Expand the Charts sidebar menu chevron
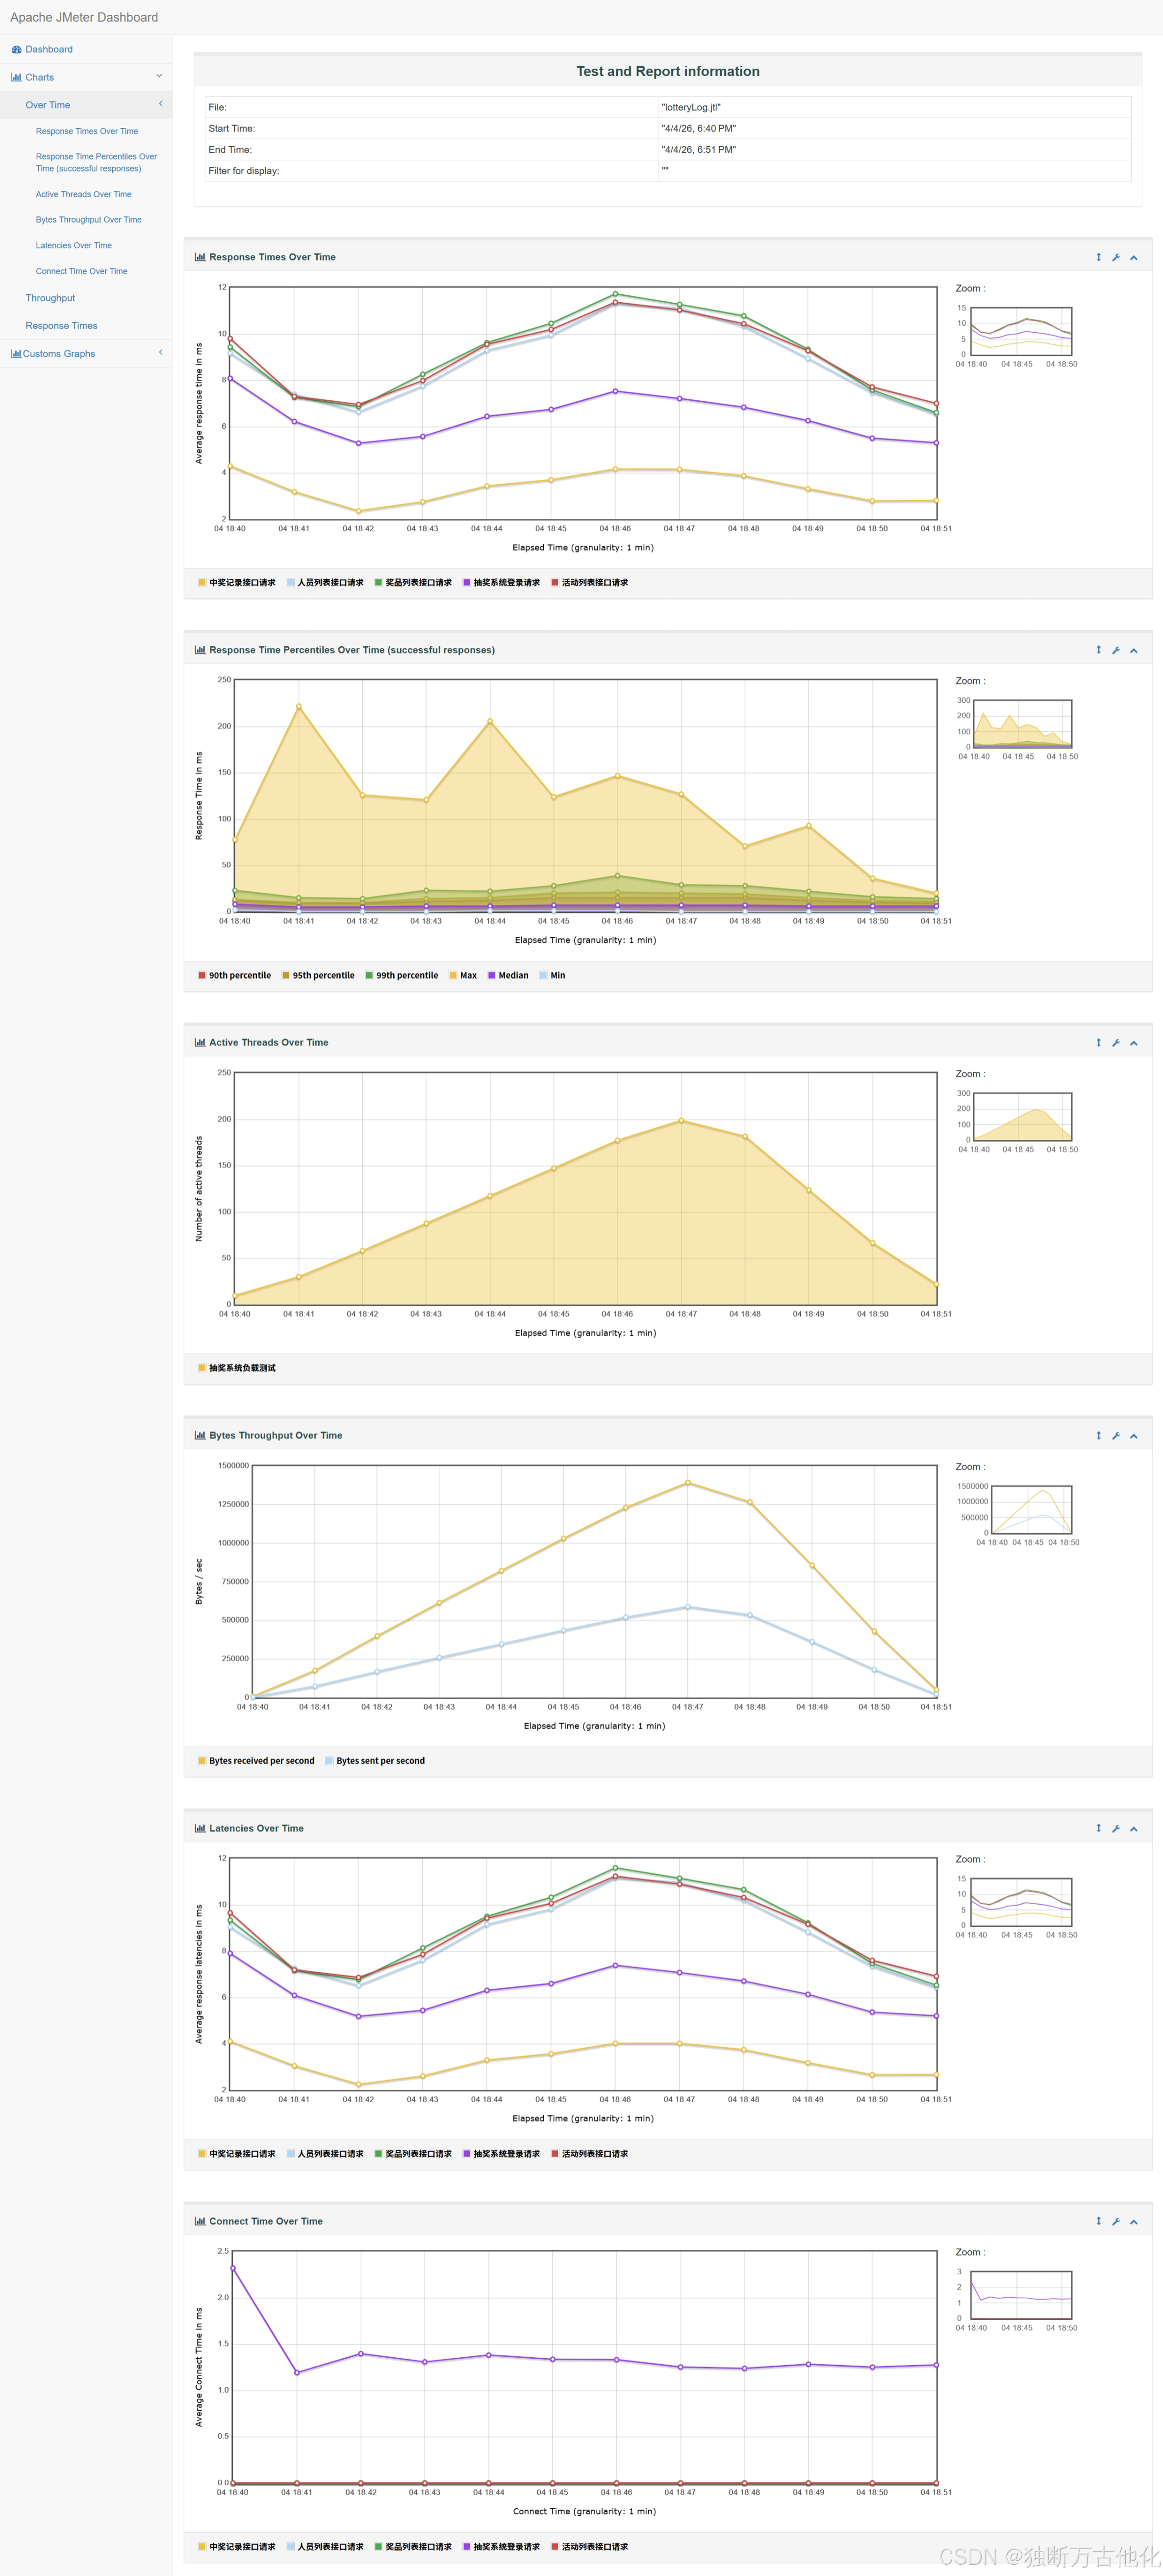Screen dimensions: 1163x2576 point(159,76)
